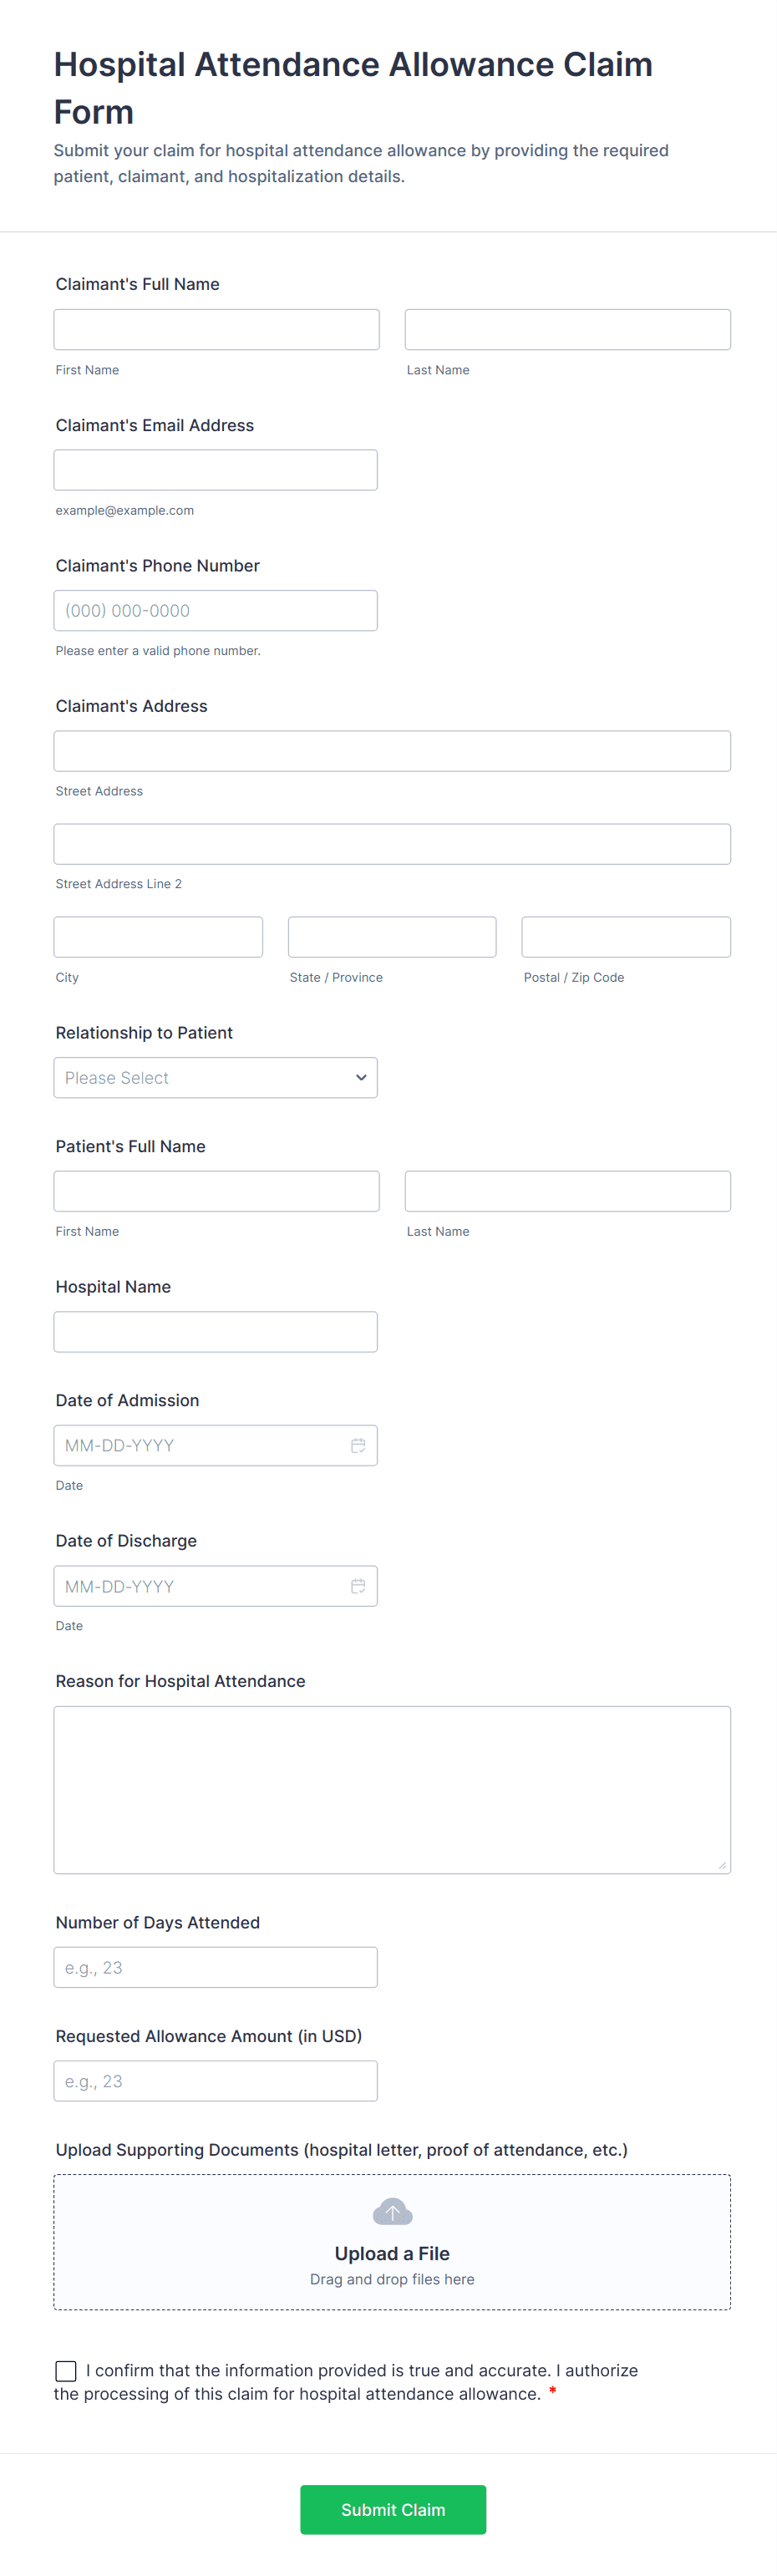The height and width of the screenshot is (2576, 777).
Task: Click the Requested Allowance Amount field
Action: [x=216, y=2081]
